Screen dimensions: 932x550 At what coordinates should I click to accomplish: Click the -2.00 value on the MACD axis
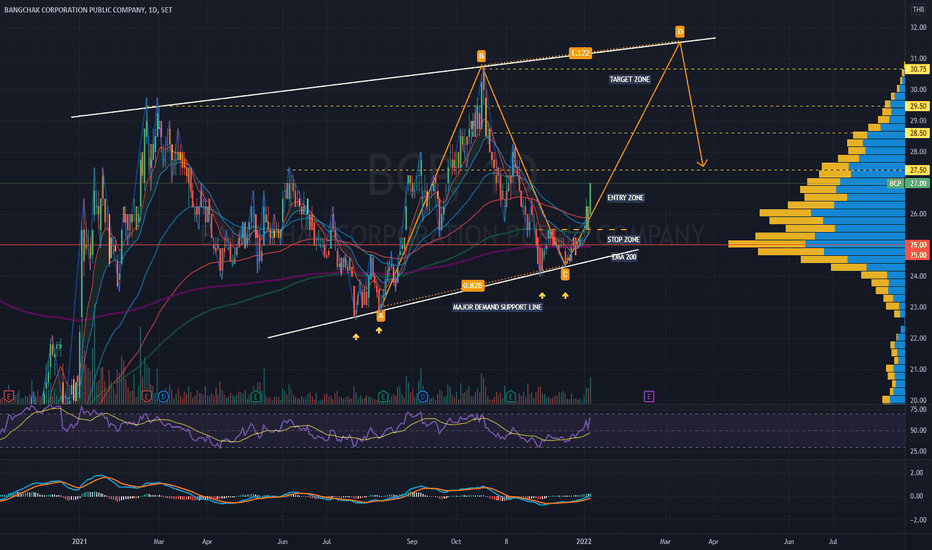916,520
